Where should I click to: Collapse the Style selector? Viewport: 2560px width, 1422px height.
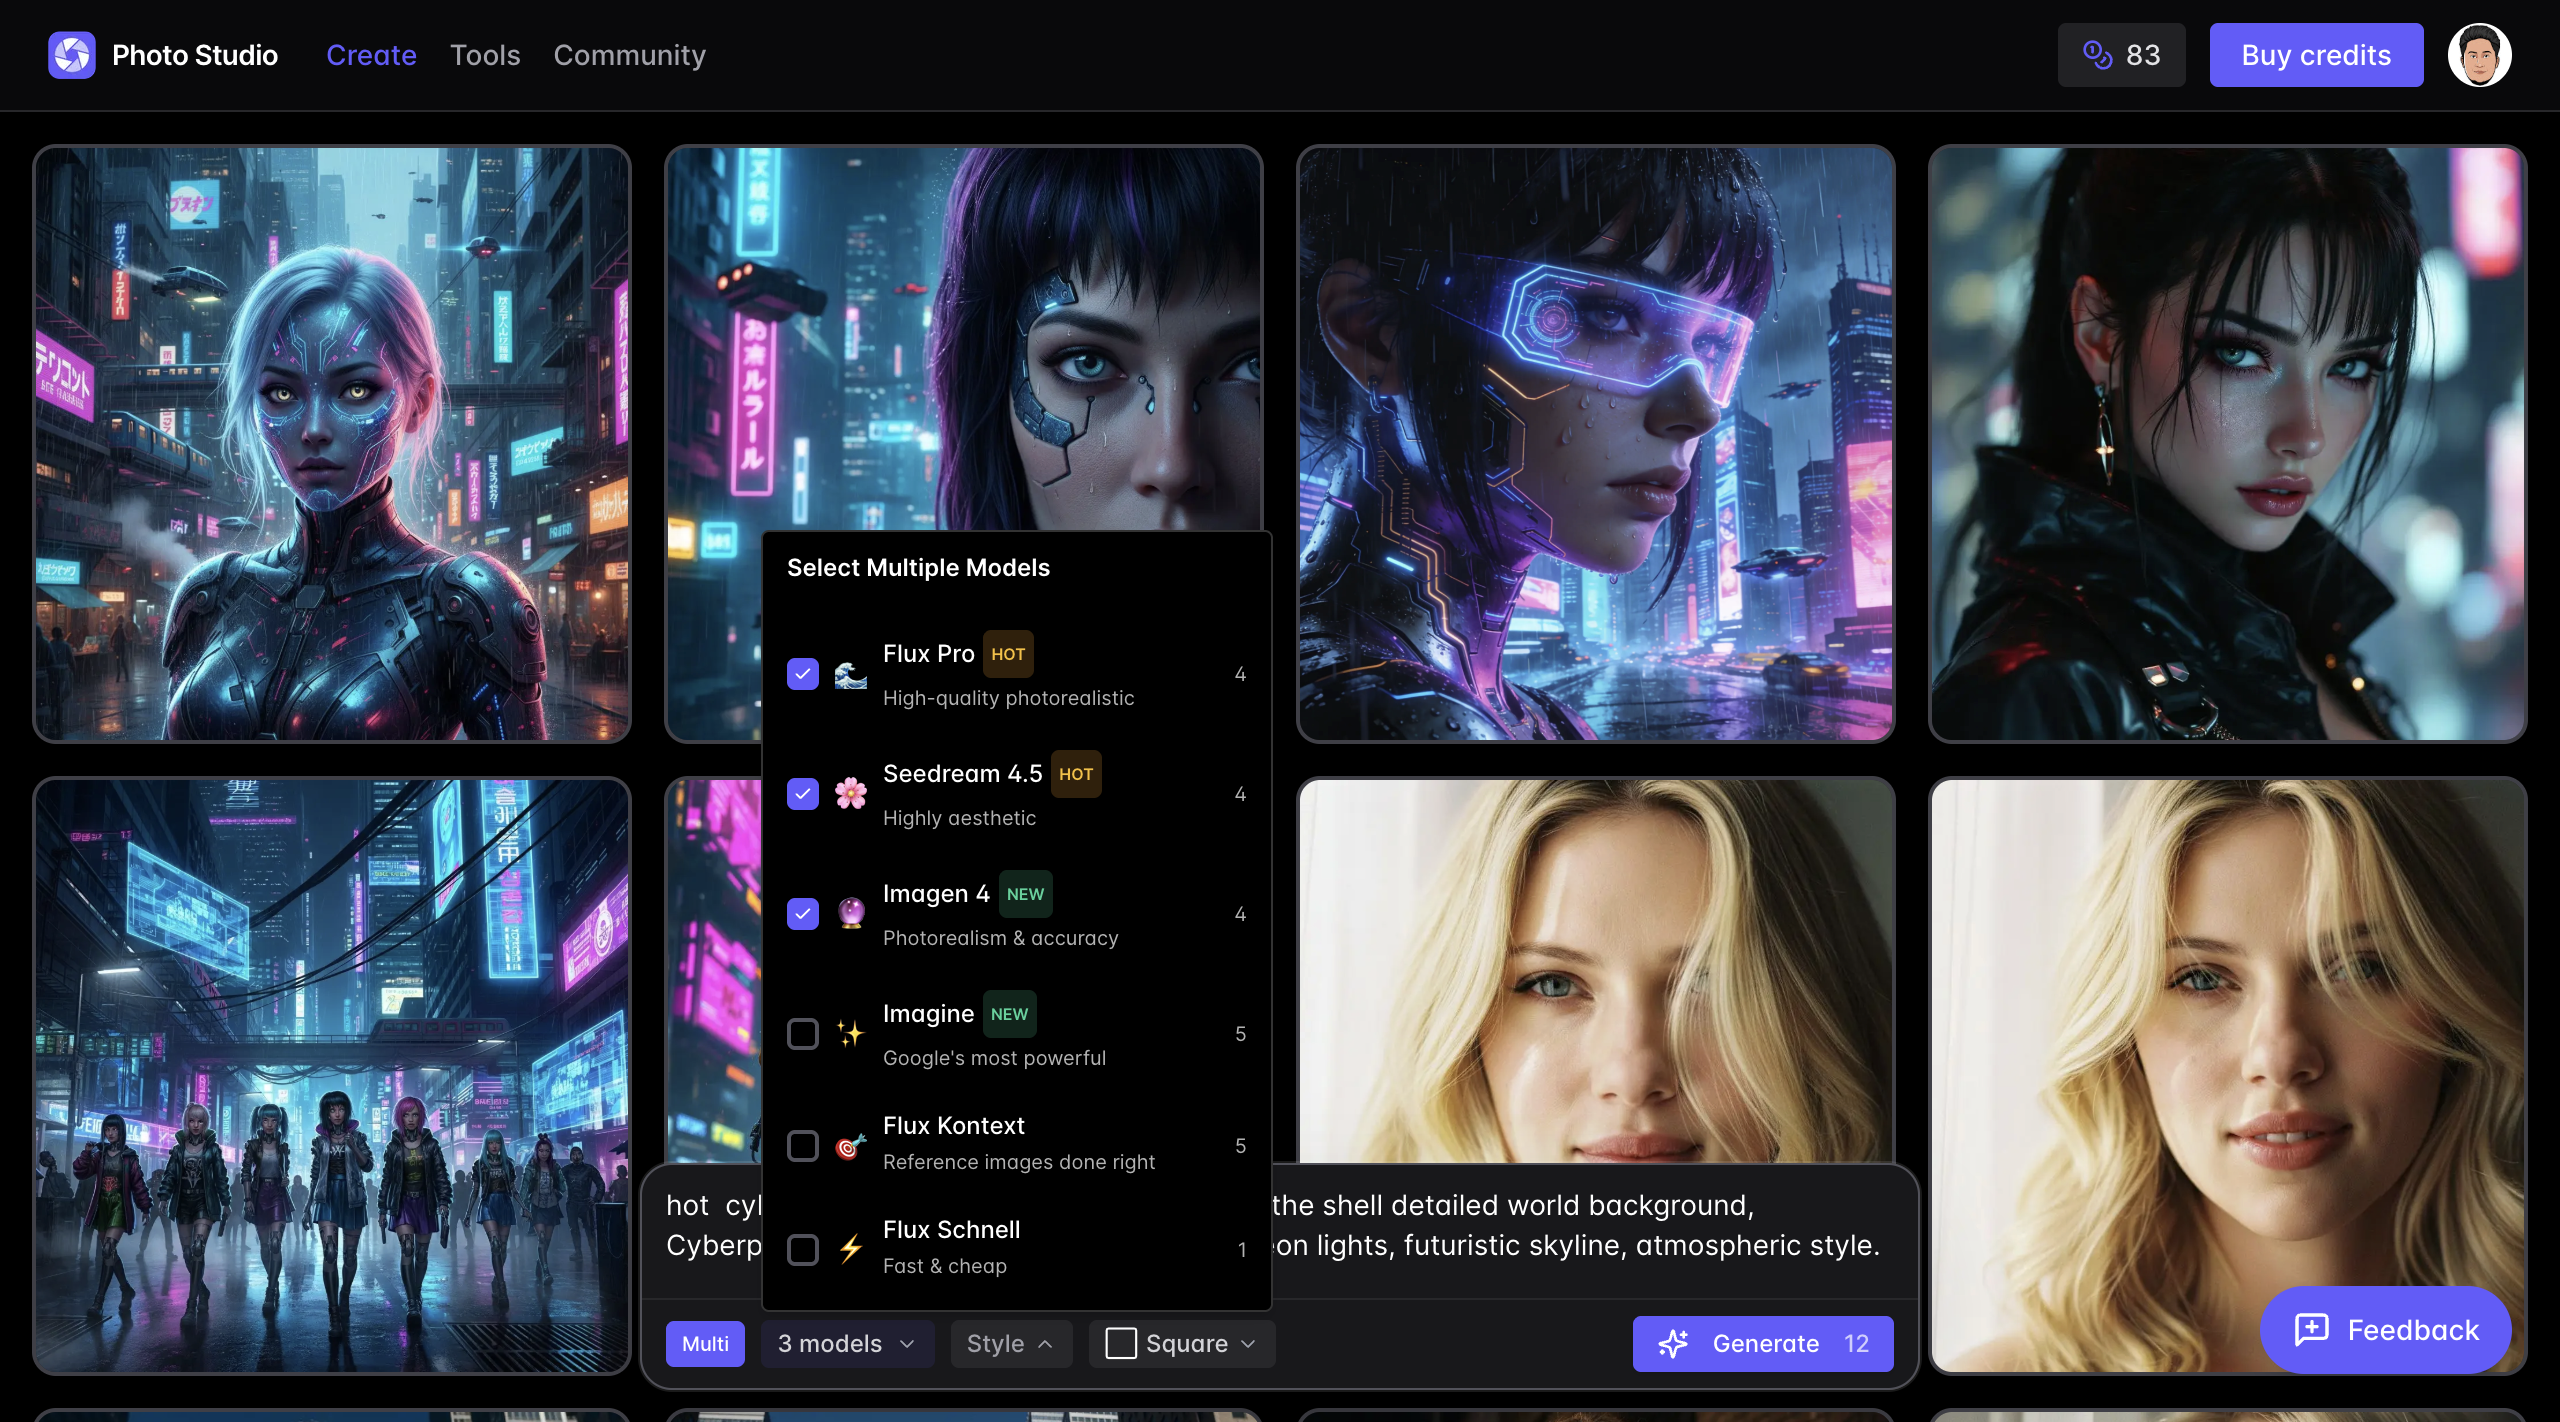point(1010,1343)
